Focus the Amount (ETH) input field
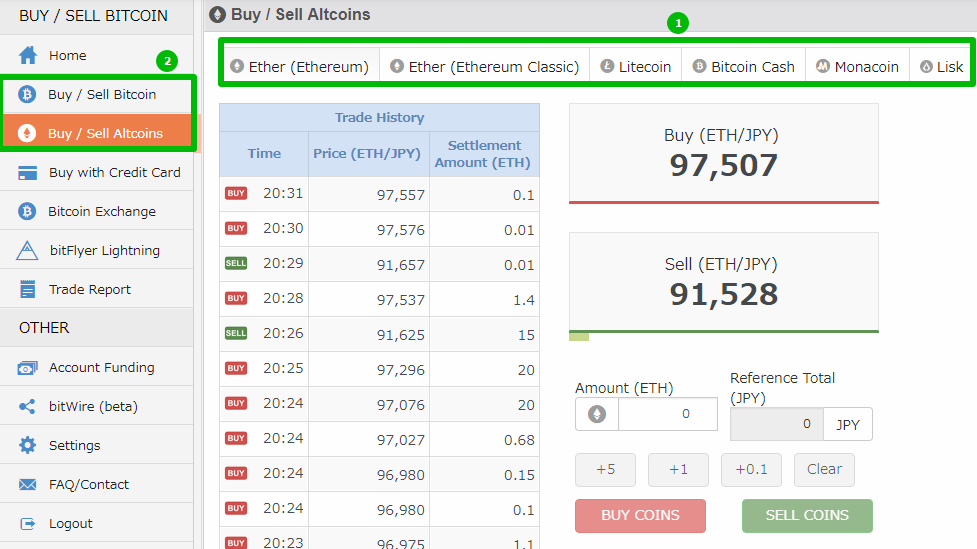977x549 pixels. (x=667, y=414)
